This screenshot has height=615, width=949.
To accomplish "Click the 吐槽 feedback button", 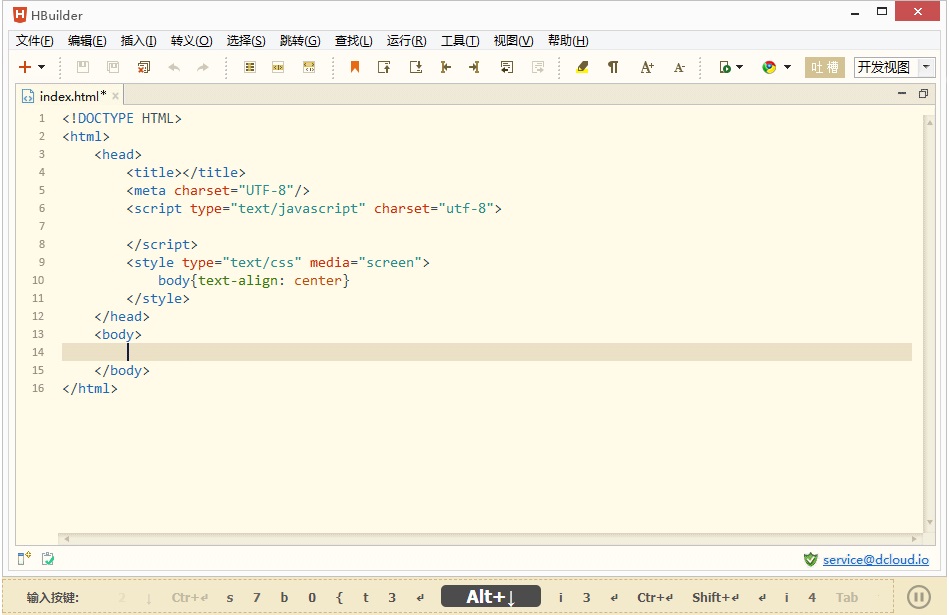I will (825, 67).
